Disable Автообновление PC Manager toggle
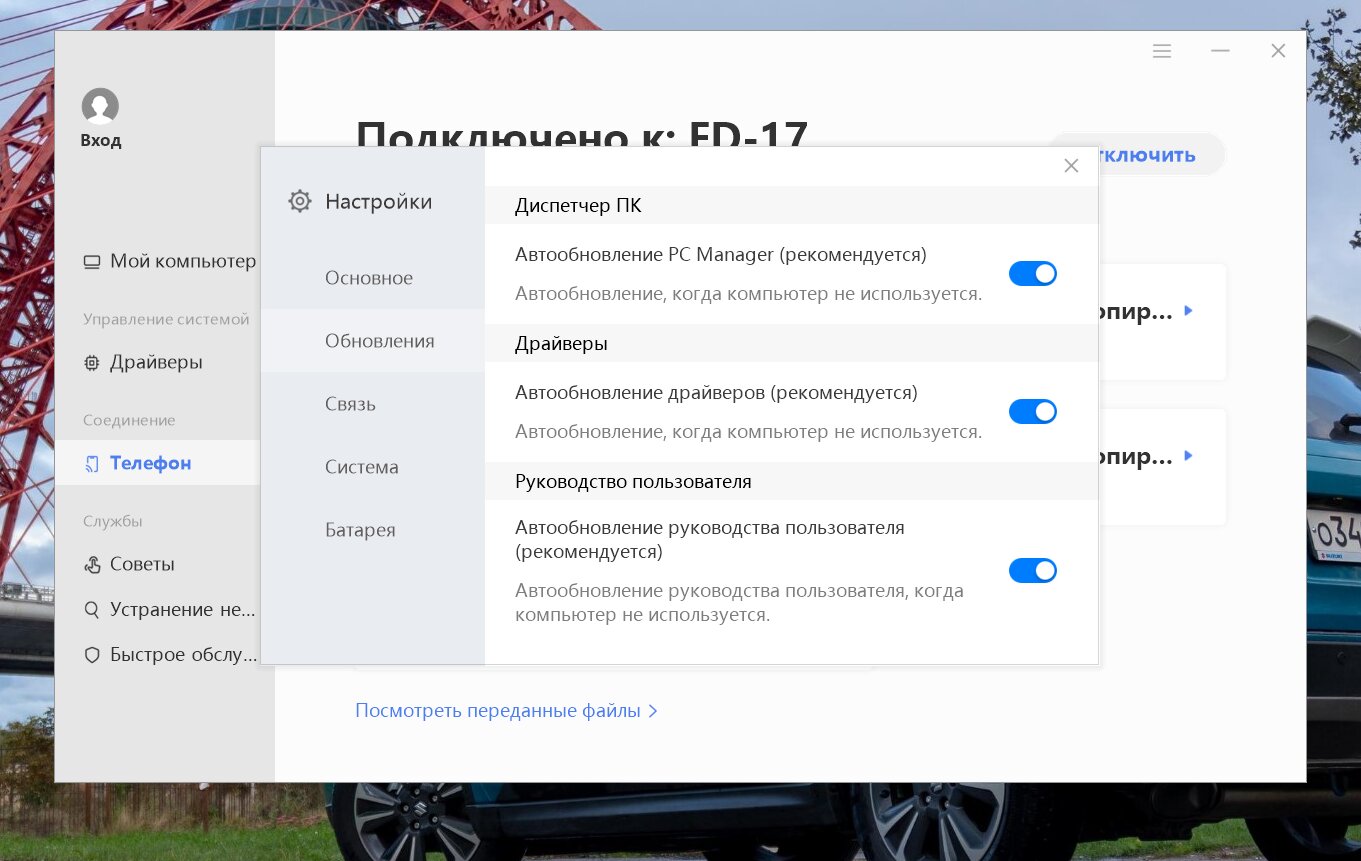Viewport: 1361px width, 861px height. point(1033,274)
